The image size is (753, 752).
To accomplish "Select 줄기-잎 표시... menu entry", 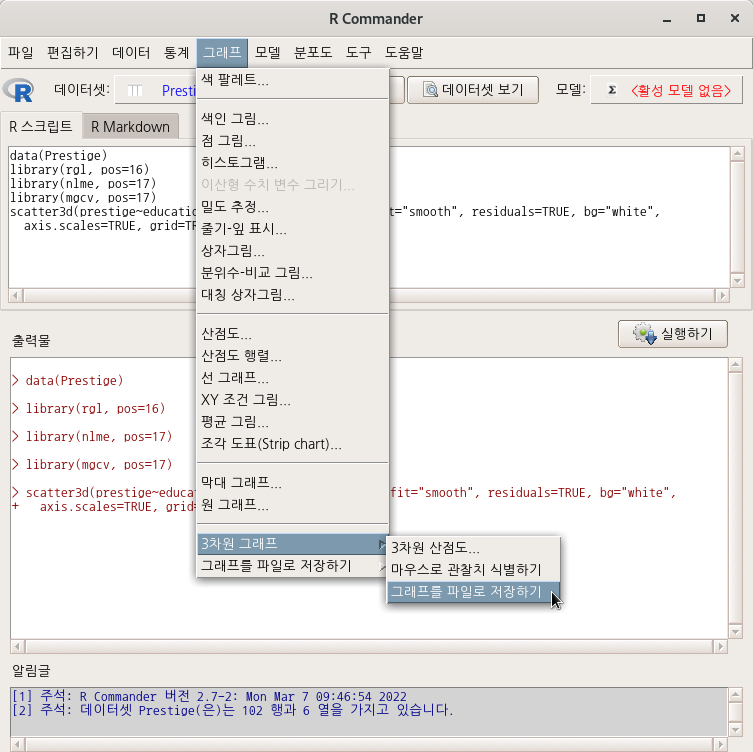I will tap(292, 229).
